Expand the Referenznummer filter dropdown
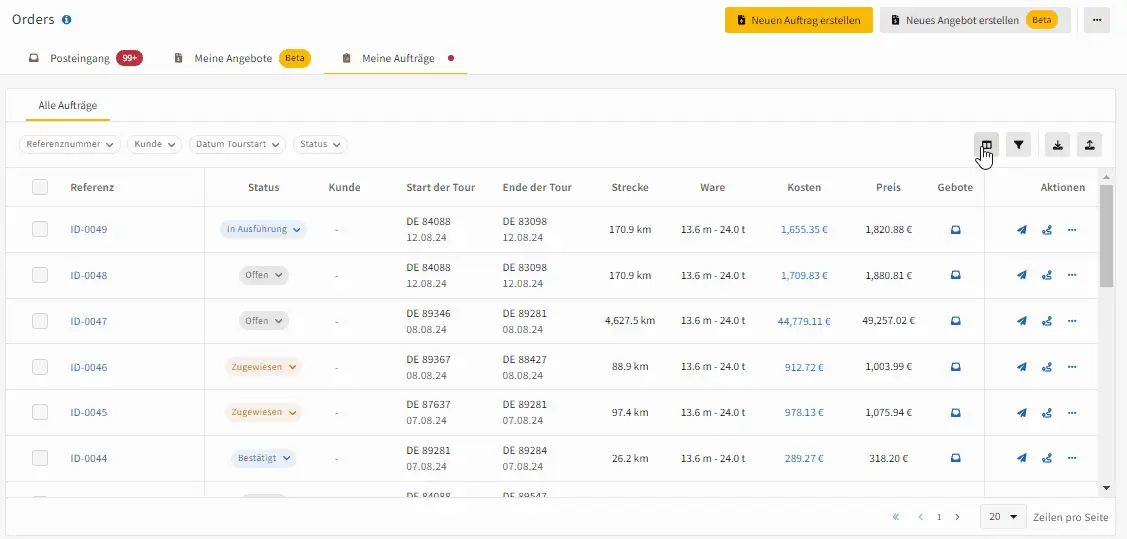This screenshot has height=539, width=1127. tap(70, 144)
